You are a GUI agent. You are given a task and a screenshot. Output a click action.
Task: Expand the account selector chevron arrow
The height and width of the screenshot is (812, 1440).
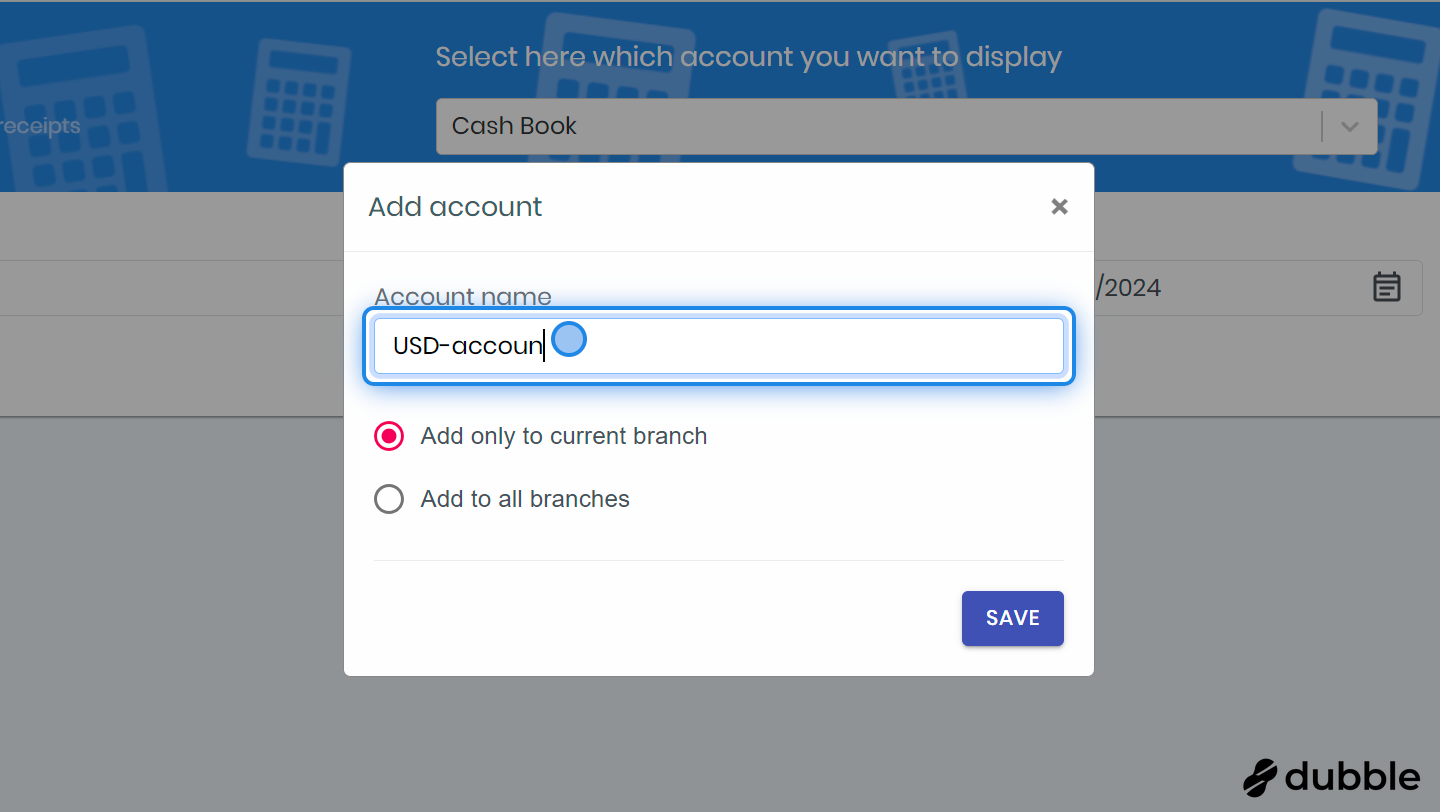click(1350, 127)
